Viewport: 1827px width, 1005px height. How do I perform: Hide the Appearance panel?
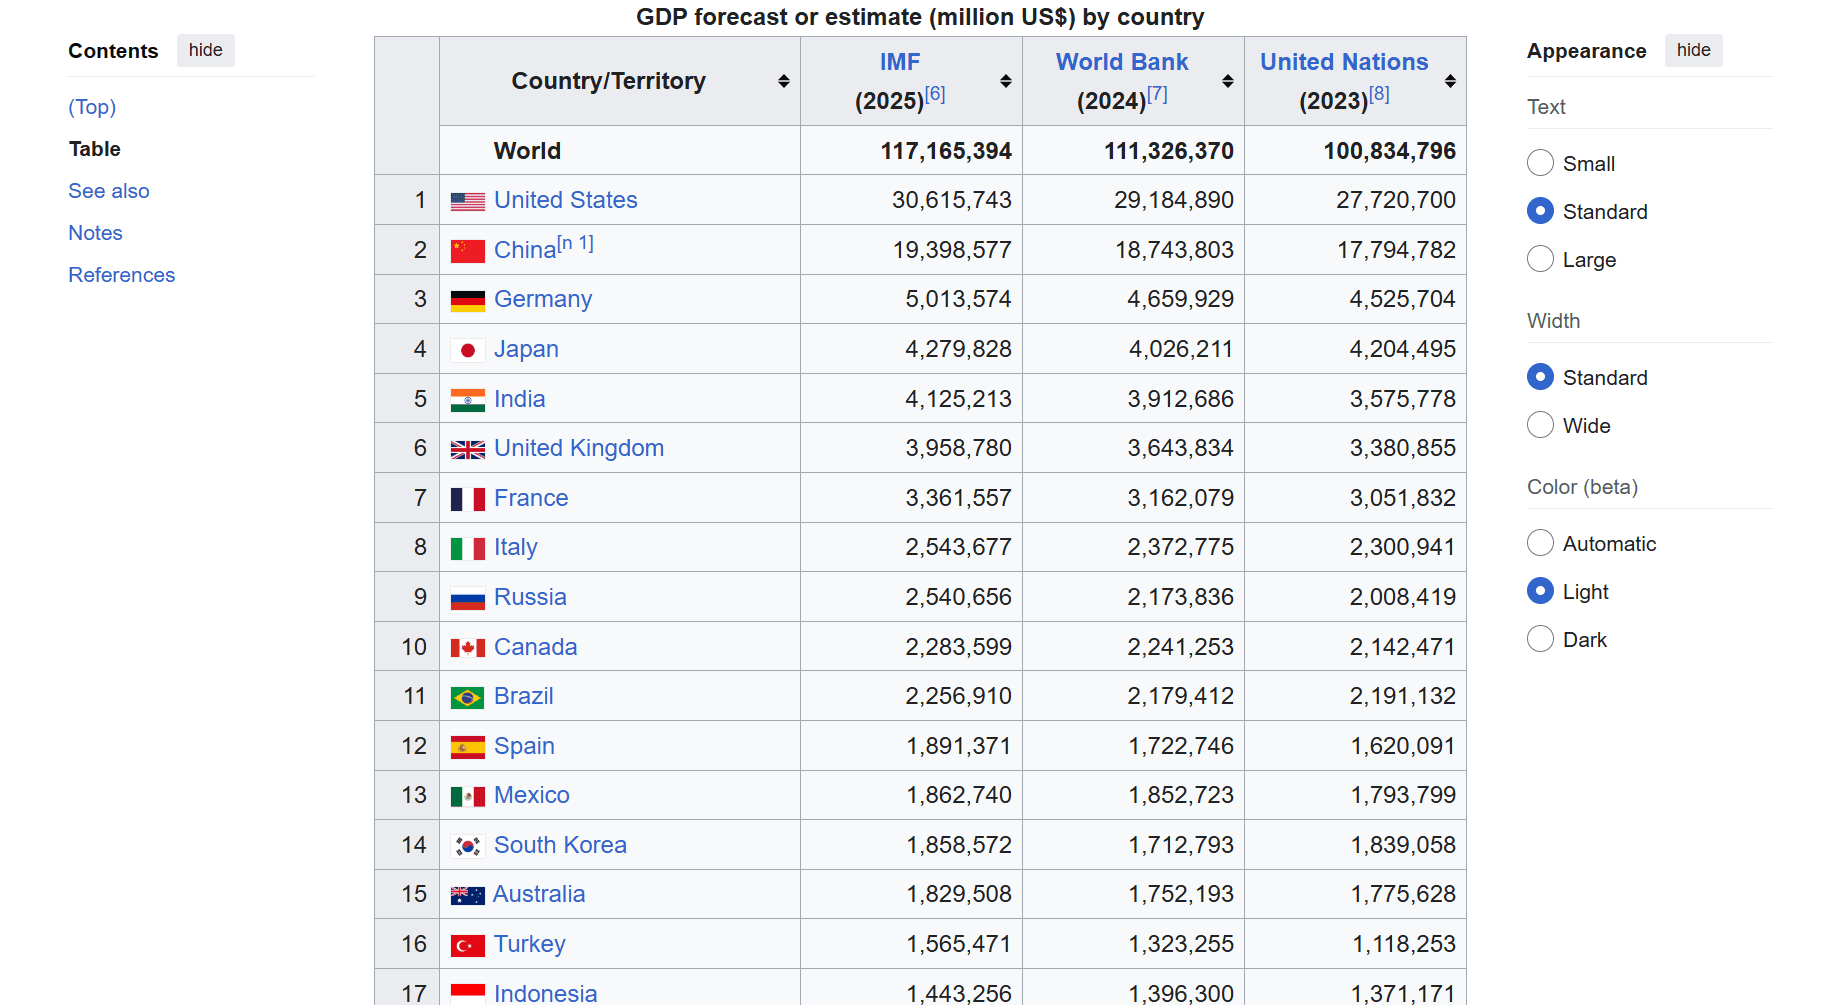pos(1694,50)
